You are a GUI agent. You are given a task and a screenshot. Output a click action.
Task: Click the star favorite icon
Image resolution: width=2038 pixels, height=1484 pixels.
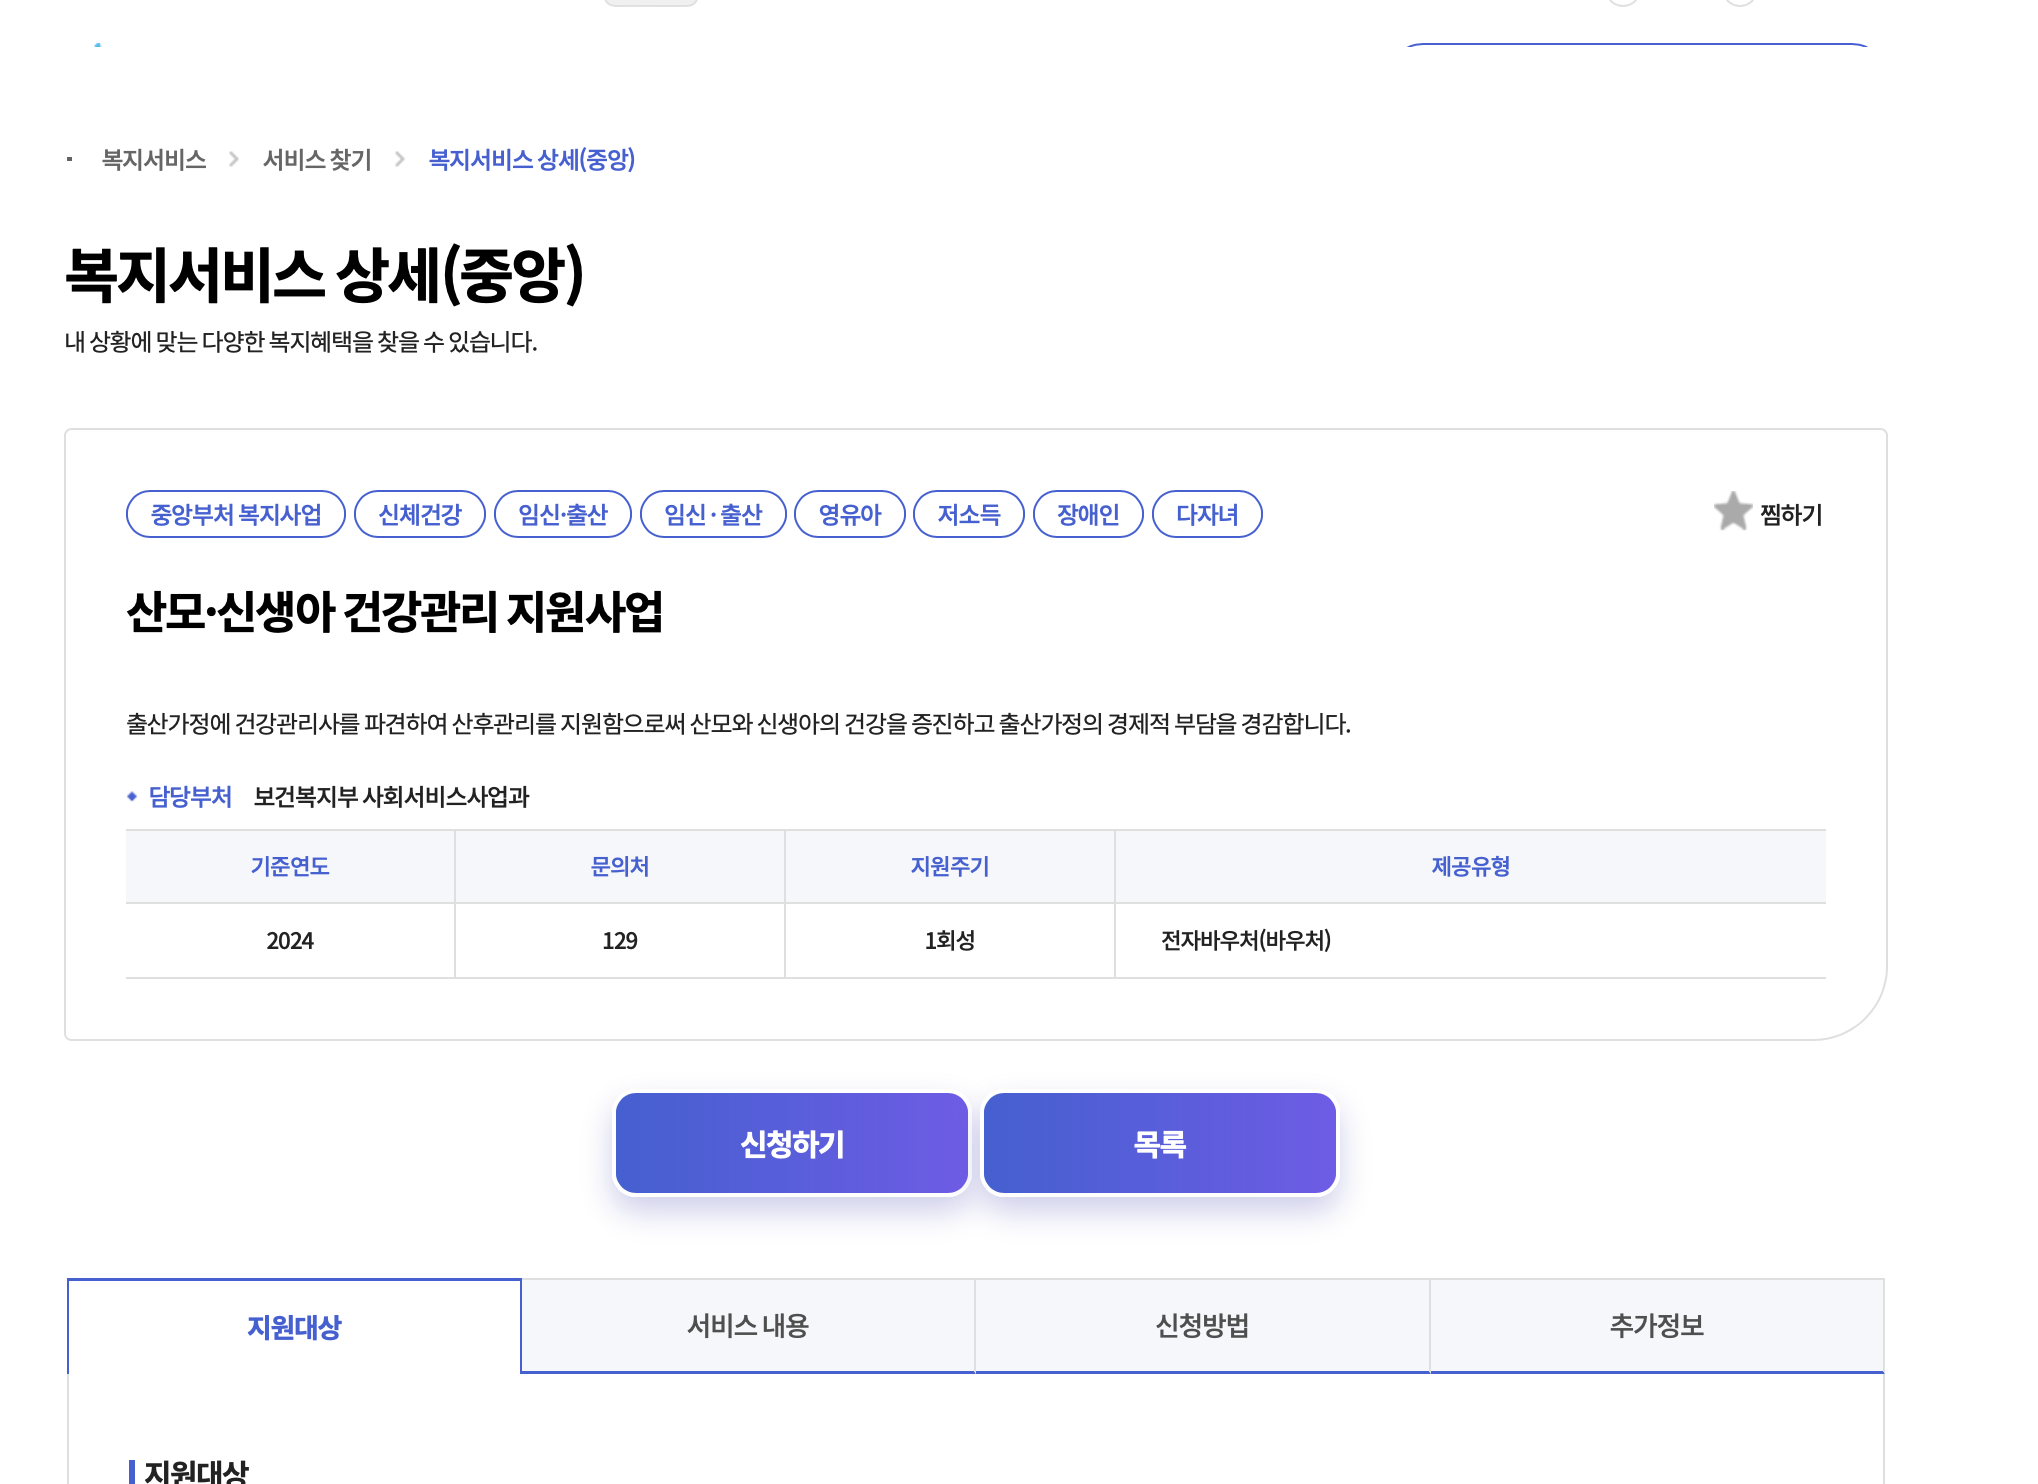(x=1732, y=512)
